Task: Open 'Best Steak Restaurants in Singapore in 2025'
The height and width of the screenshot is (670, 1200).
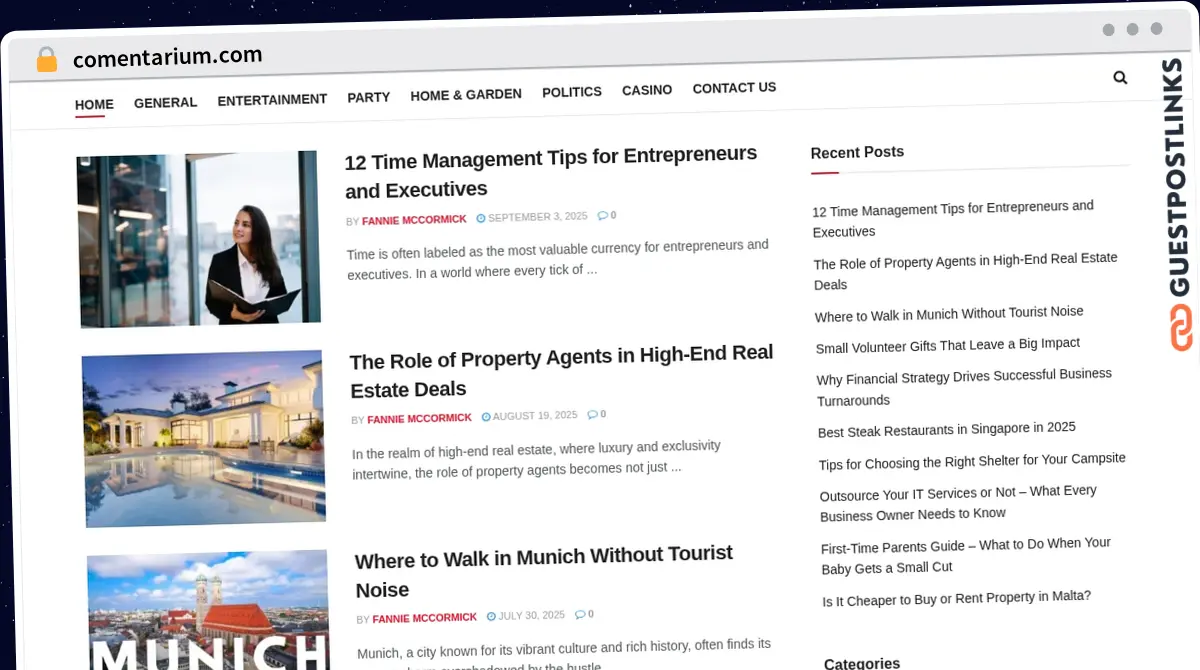Action: [x=947, y=430]
